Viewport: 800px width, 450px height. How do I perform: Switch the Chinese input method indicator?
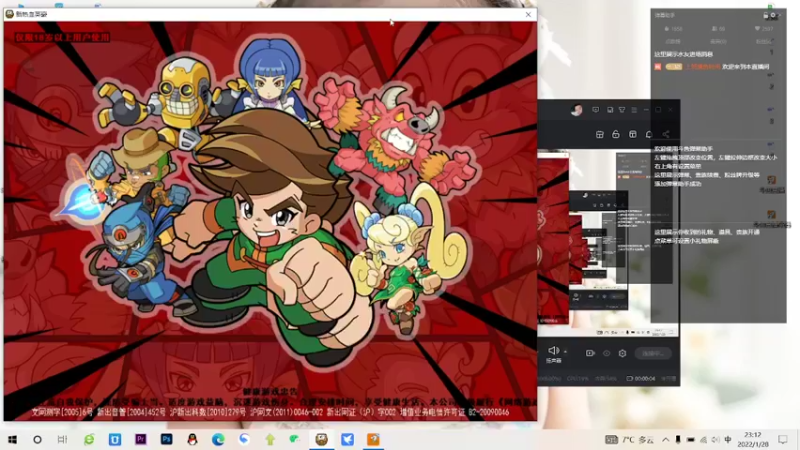pos(728,439)
